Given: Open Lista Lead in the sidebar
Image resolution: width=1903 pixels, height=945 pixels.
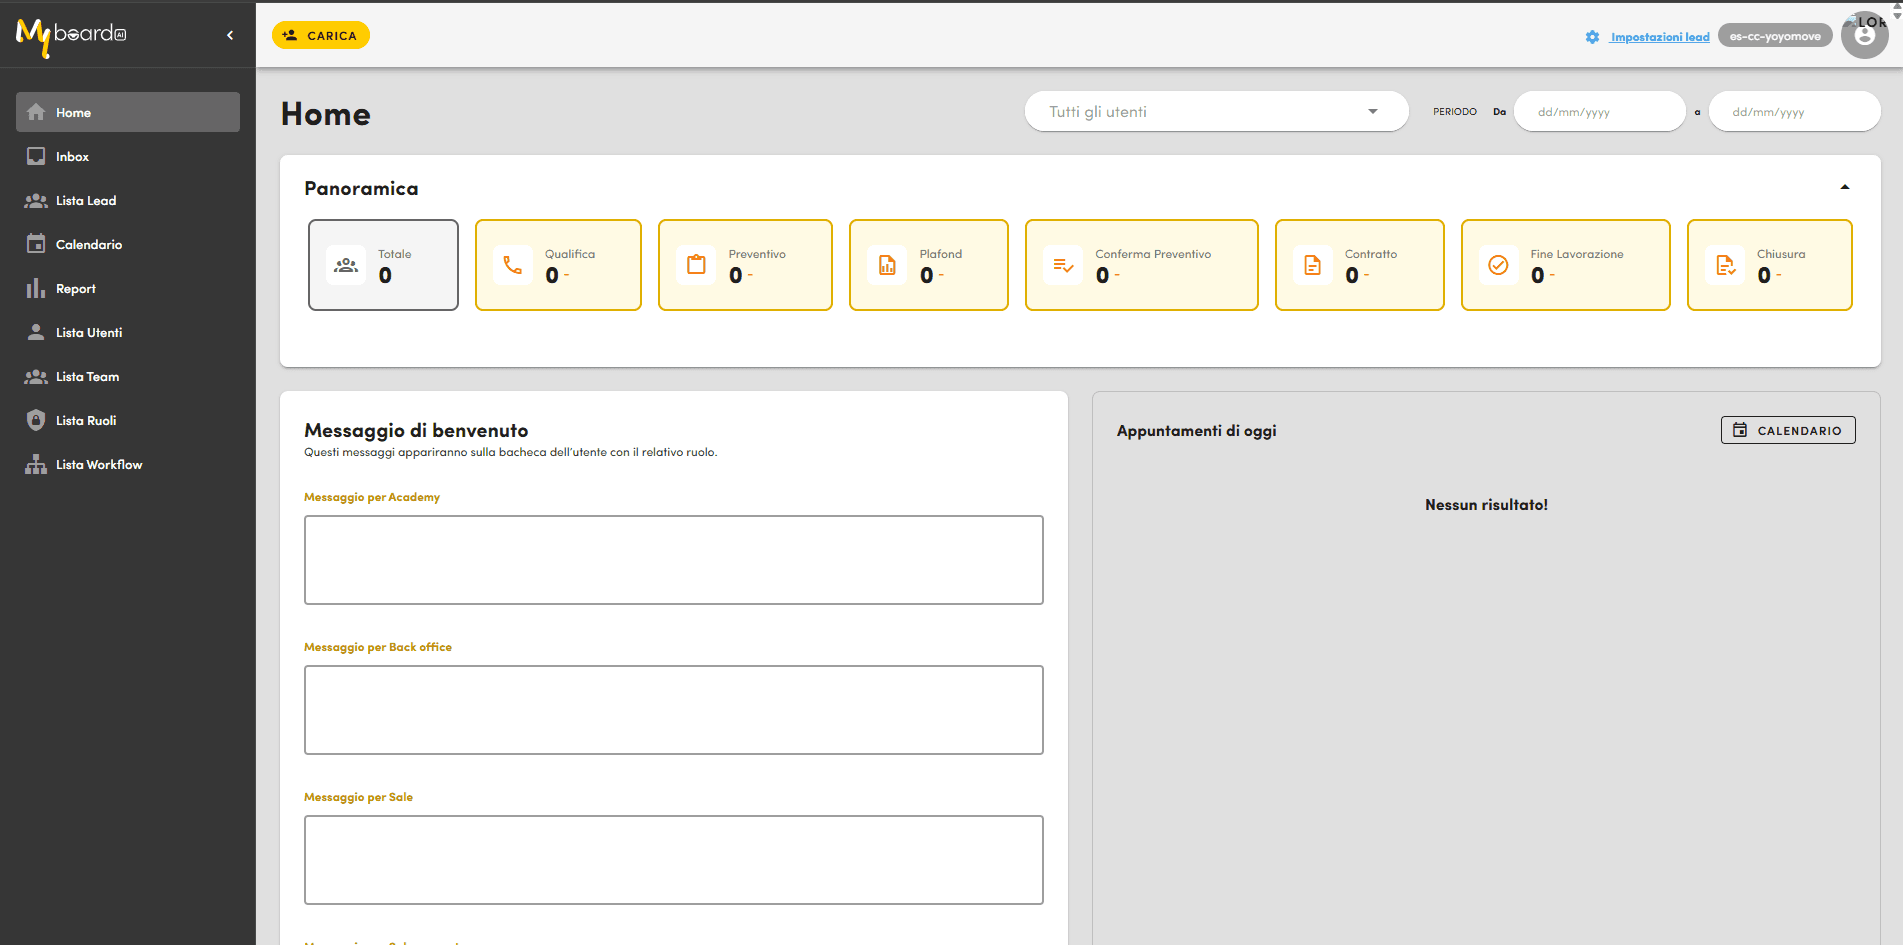Looking at the screenshot, I should pos(86,201).
